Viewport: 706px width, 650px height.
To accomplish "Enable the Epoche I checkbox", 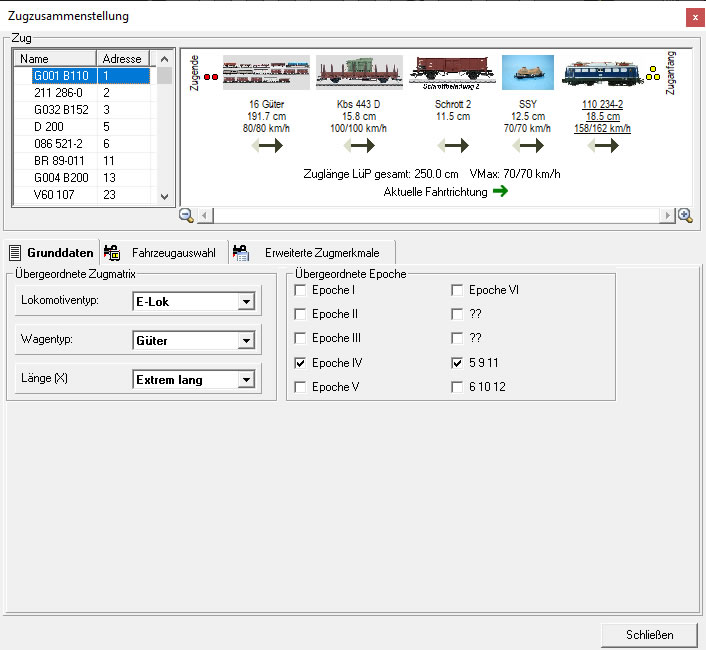I will click(300, 290).
